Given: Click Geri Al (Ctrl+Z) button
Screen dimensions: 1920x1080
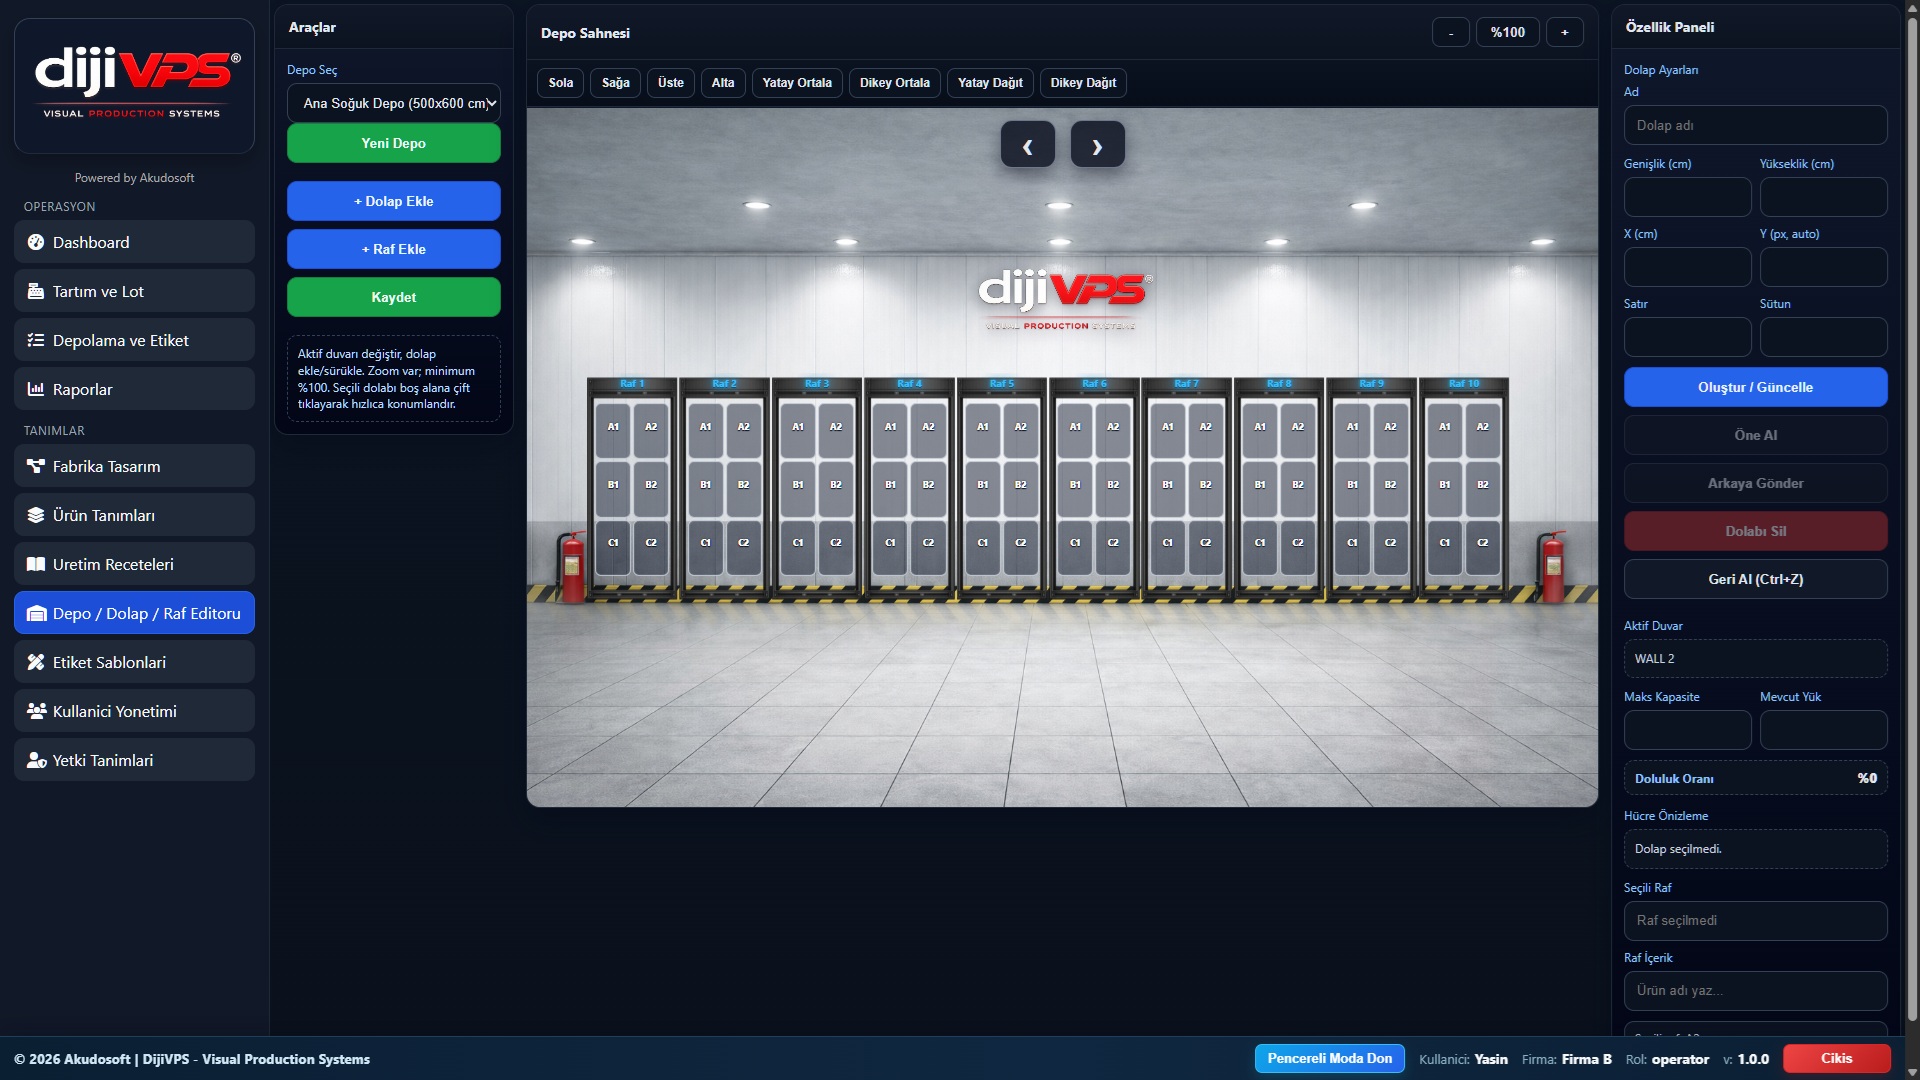Looking at the screenshot, I should [x=1756, y=579].
